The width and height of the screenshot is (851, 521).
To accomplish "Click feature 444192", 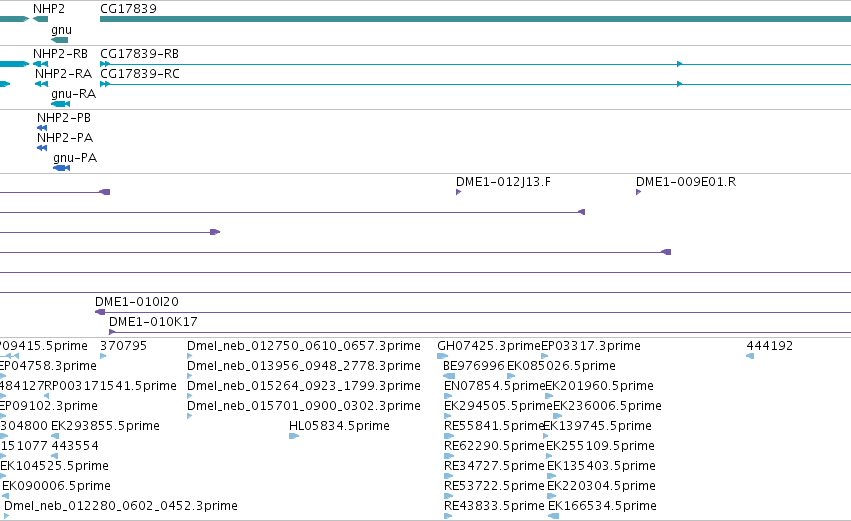I will (770, 346).
